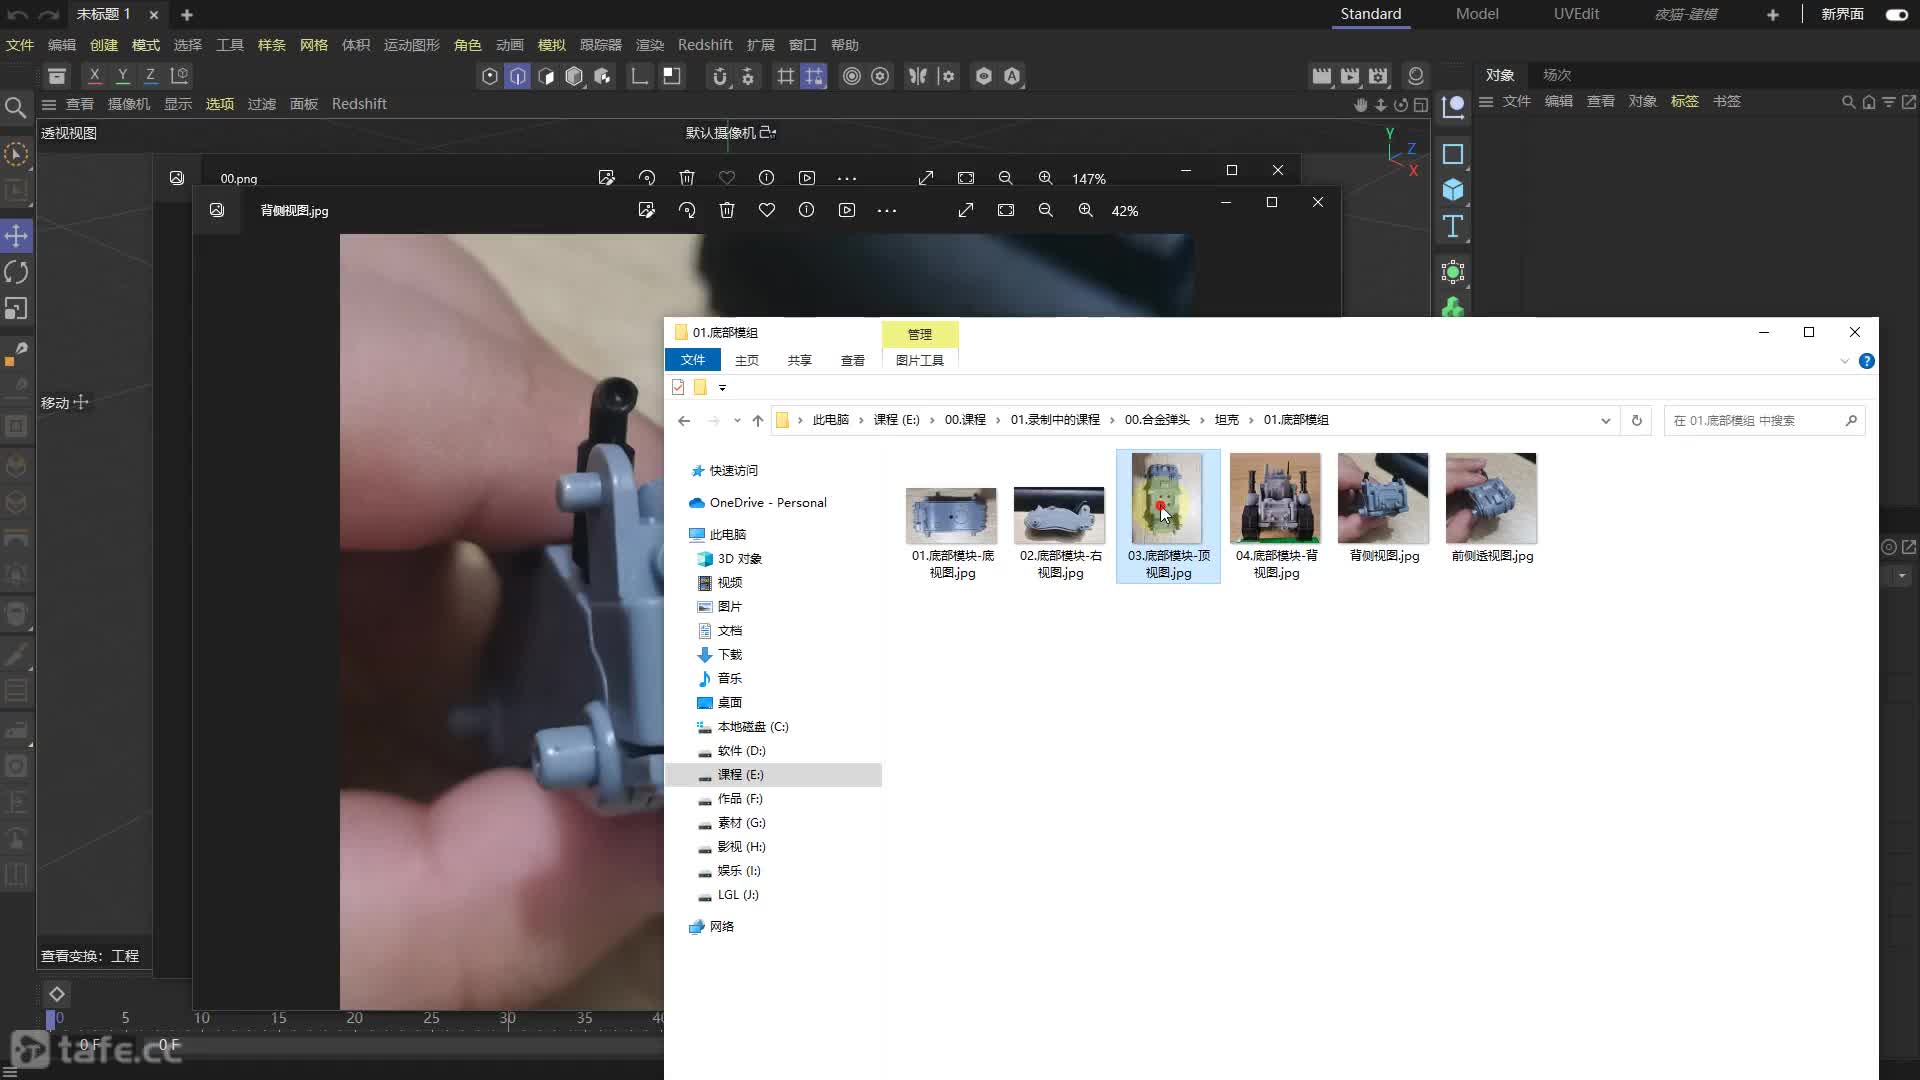
Task: Open the 主页 ribbon tab
Action: (x=747, y=360)
